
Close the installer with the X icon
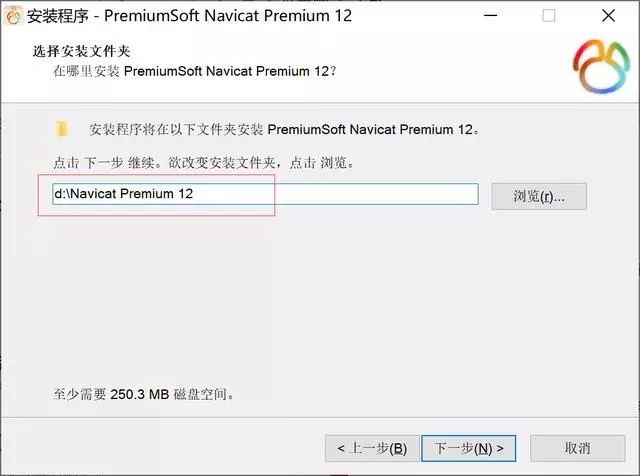[x=608, y=16]
